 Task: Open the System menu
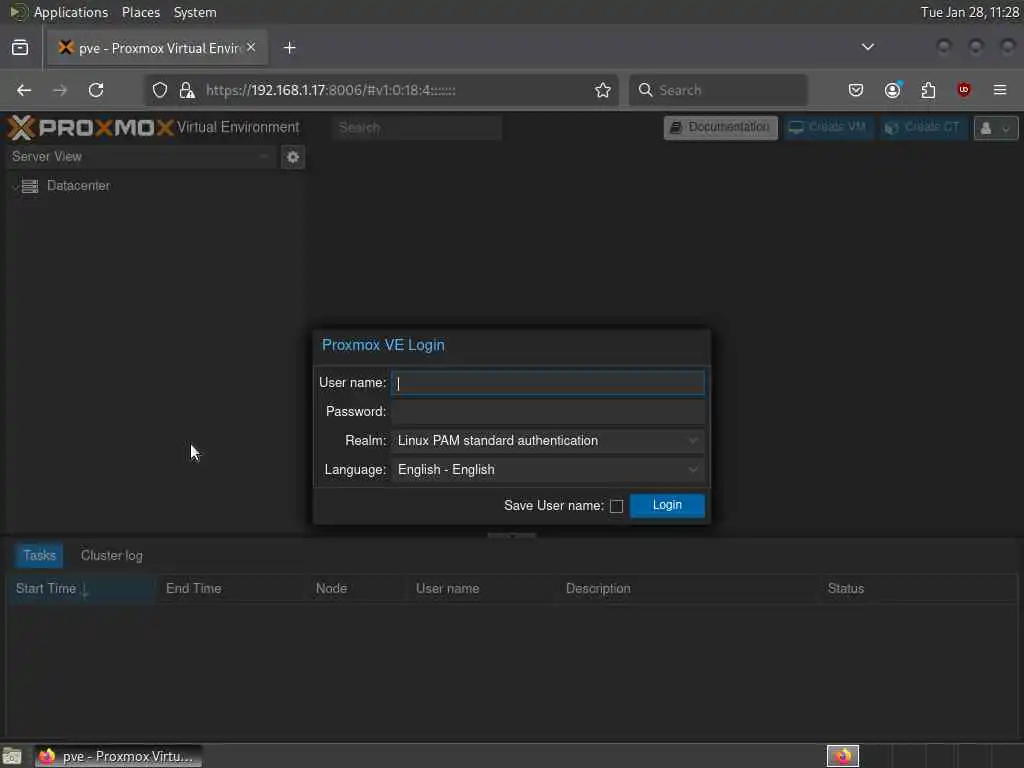point(195,12)
